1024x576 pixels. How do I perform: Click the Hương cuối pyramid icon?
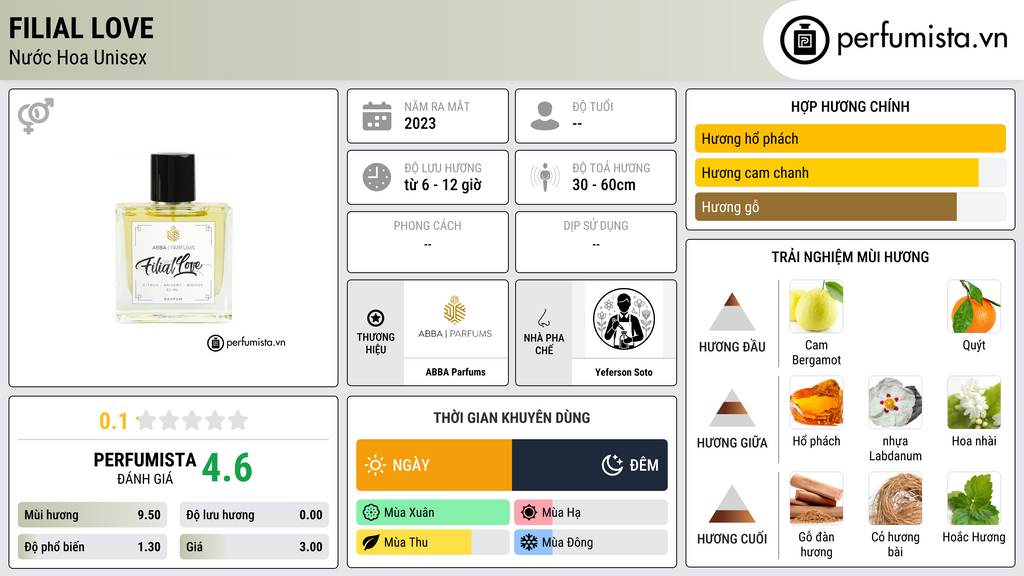pos(732,504)
